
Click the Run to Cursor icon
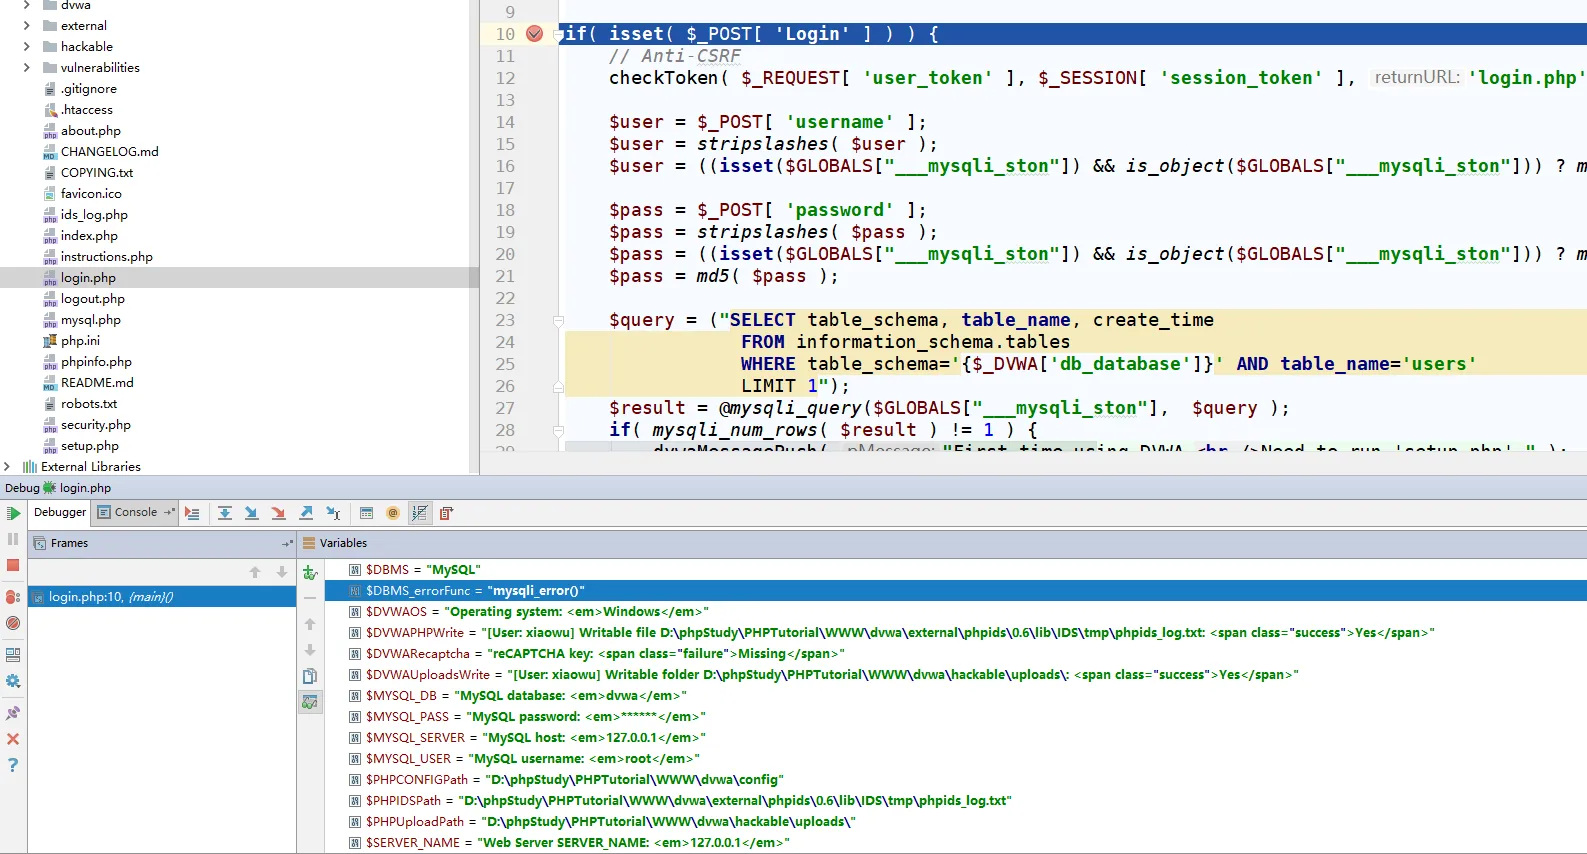(x=333, y=513)
